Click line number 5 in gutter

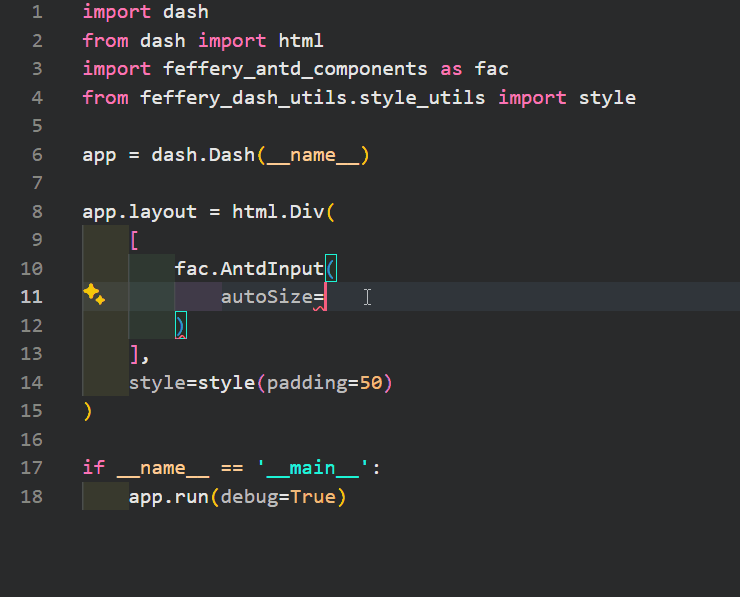point(37,126)
